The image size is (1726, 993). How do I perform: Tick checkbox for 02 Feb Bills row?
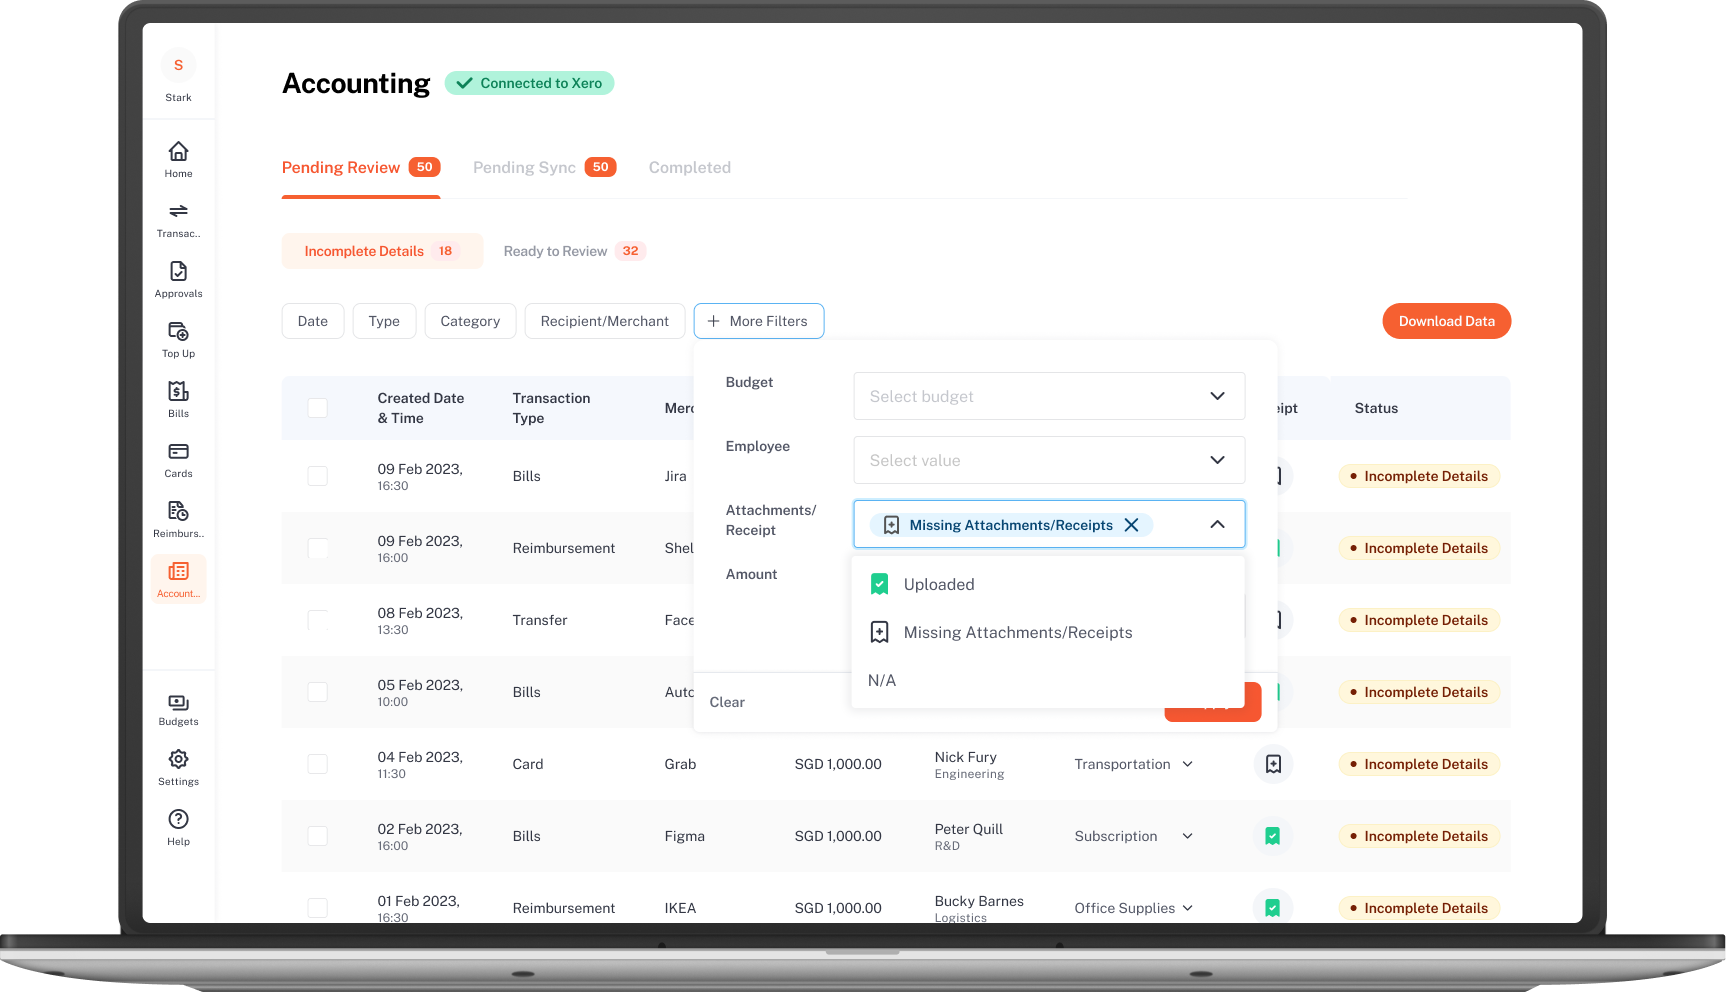[x=317, y=836]
